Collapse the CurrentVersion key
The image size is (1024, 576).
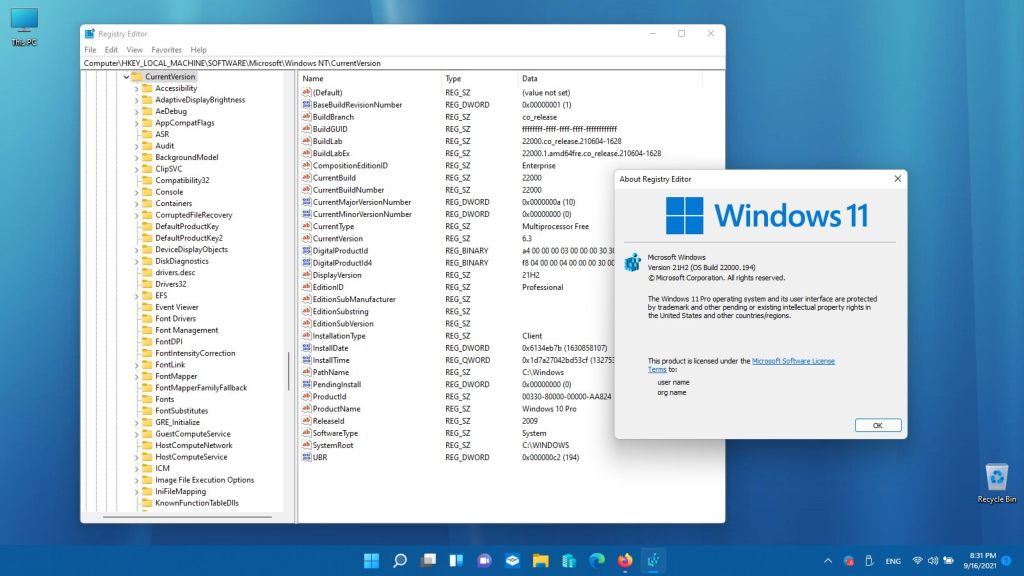pyautogui.click(x=126, y=77)
